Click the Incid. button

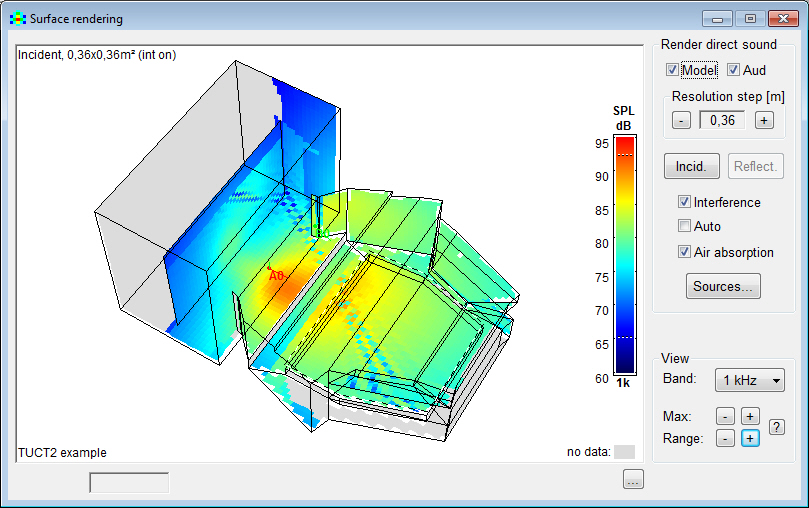[x=692, y=166]
